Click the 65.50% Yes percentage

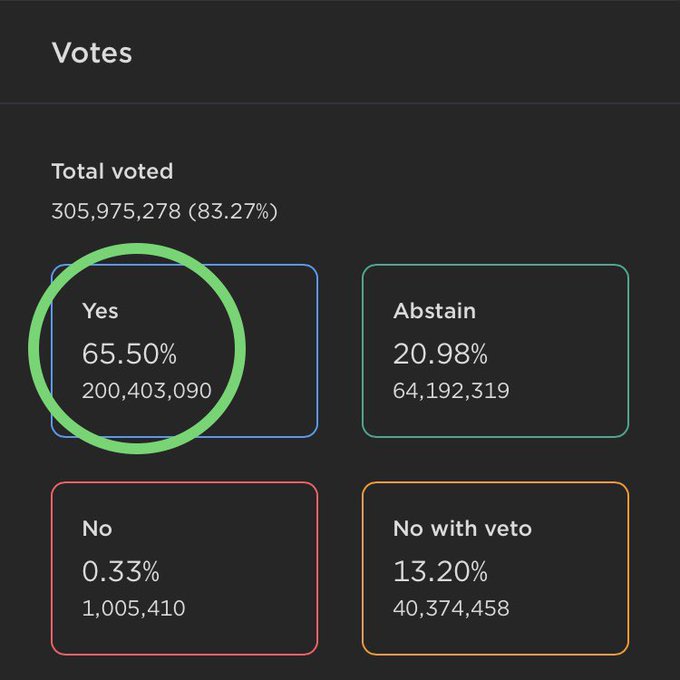click(129, 355)
